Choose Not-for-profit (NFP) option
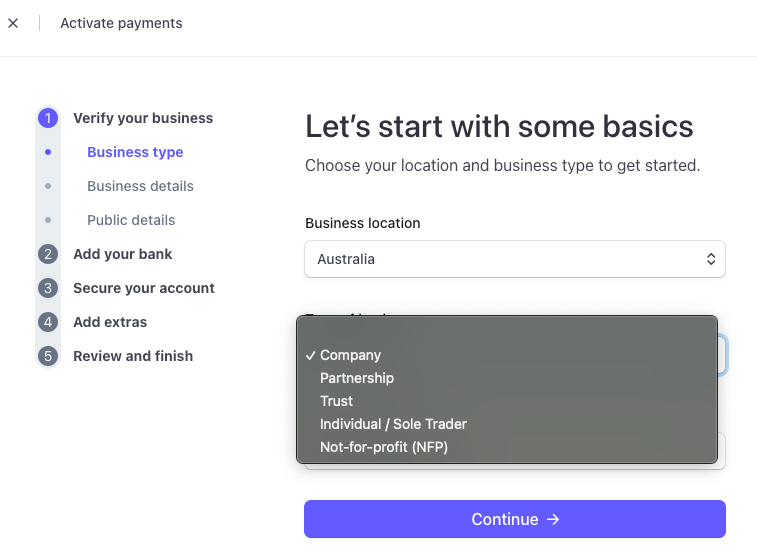 tap(383, 447)
